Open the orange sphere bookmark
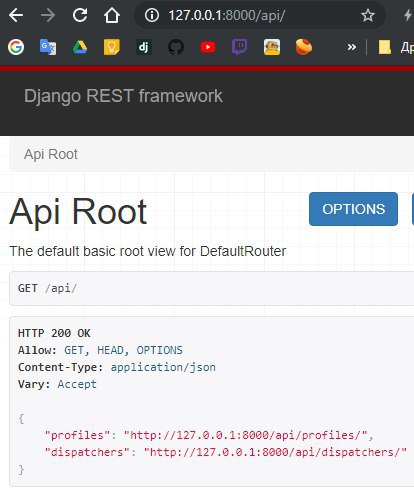 (304, 47)
